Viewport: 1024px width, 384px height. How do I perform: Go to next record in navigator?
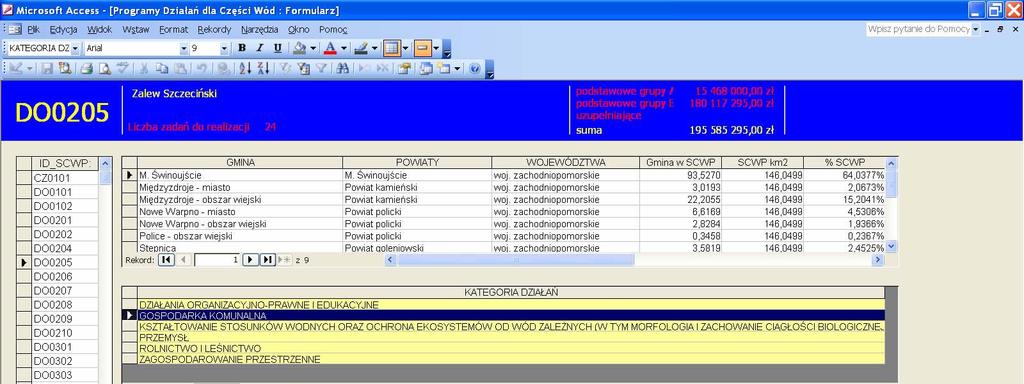[250, 259]
